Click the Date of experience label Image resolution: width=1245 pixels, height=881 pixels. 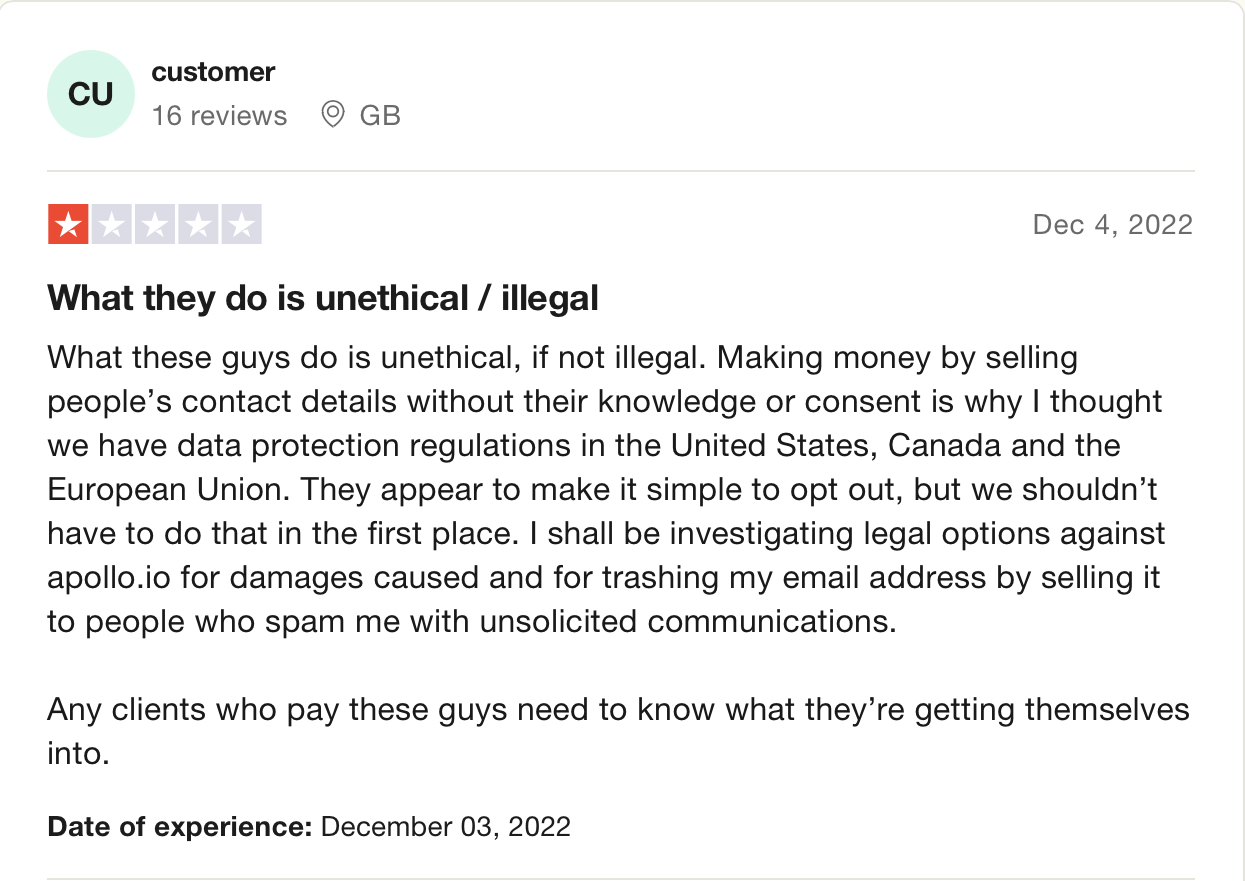pyautogui.click(x=180, y=827)
